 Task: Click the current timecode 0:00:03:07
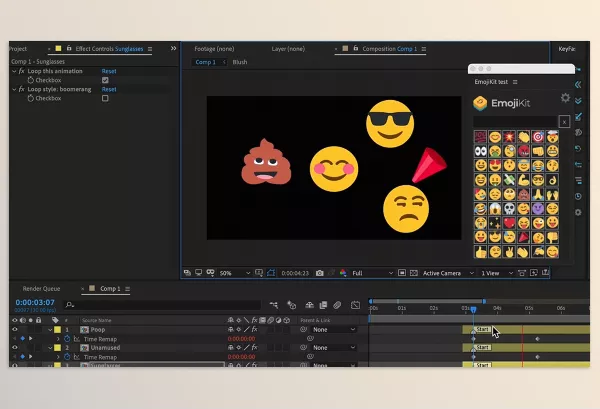(x=35, y=302)
